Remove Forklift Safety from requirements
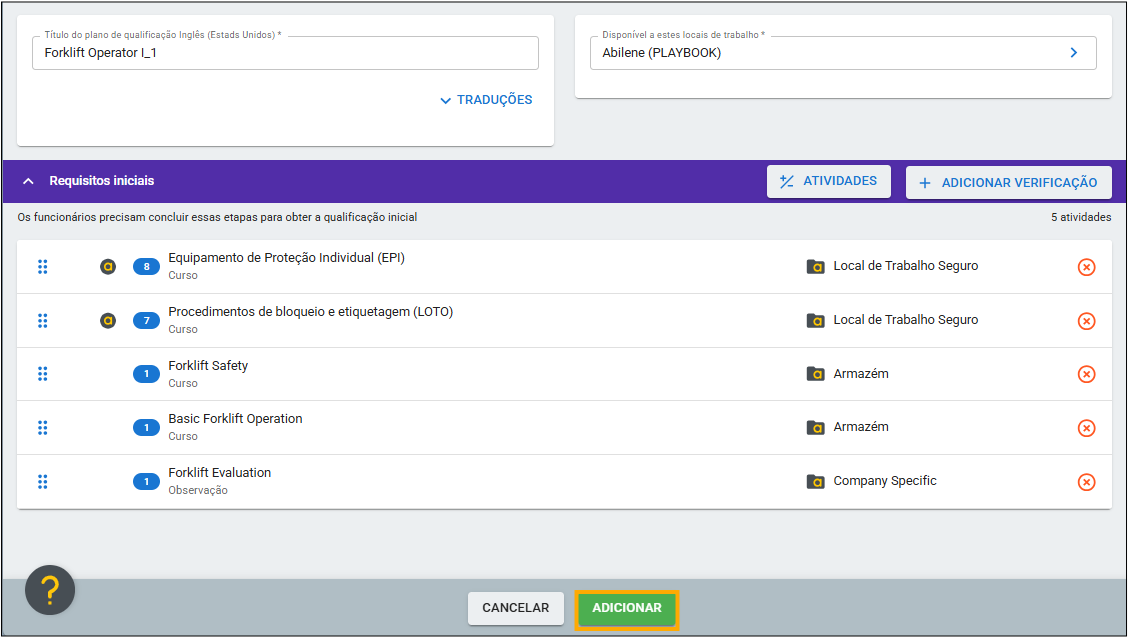This screenshot has width=1128, height=637. [1086, 374]
